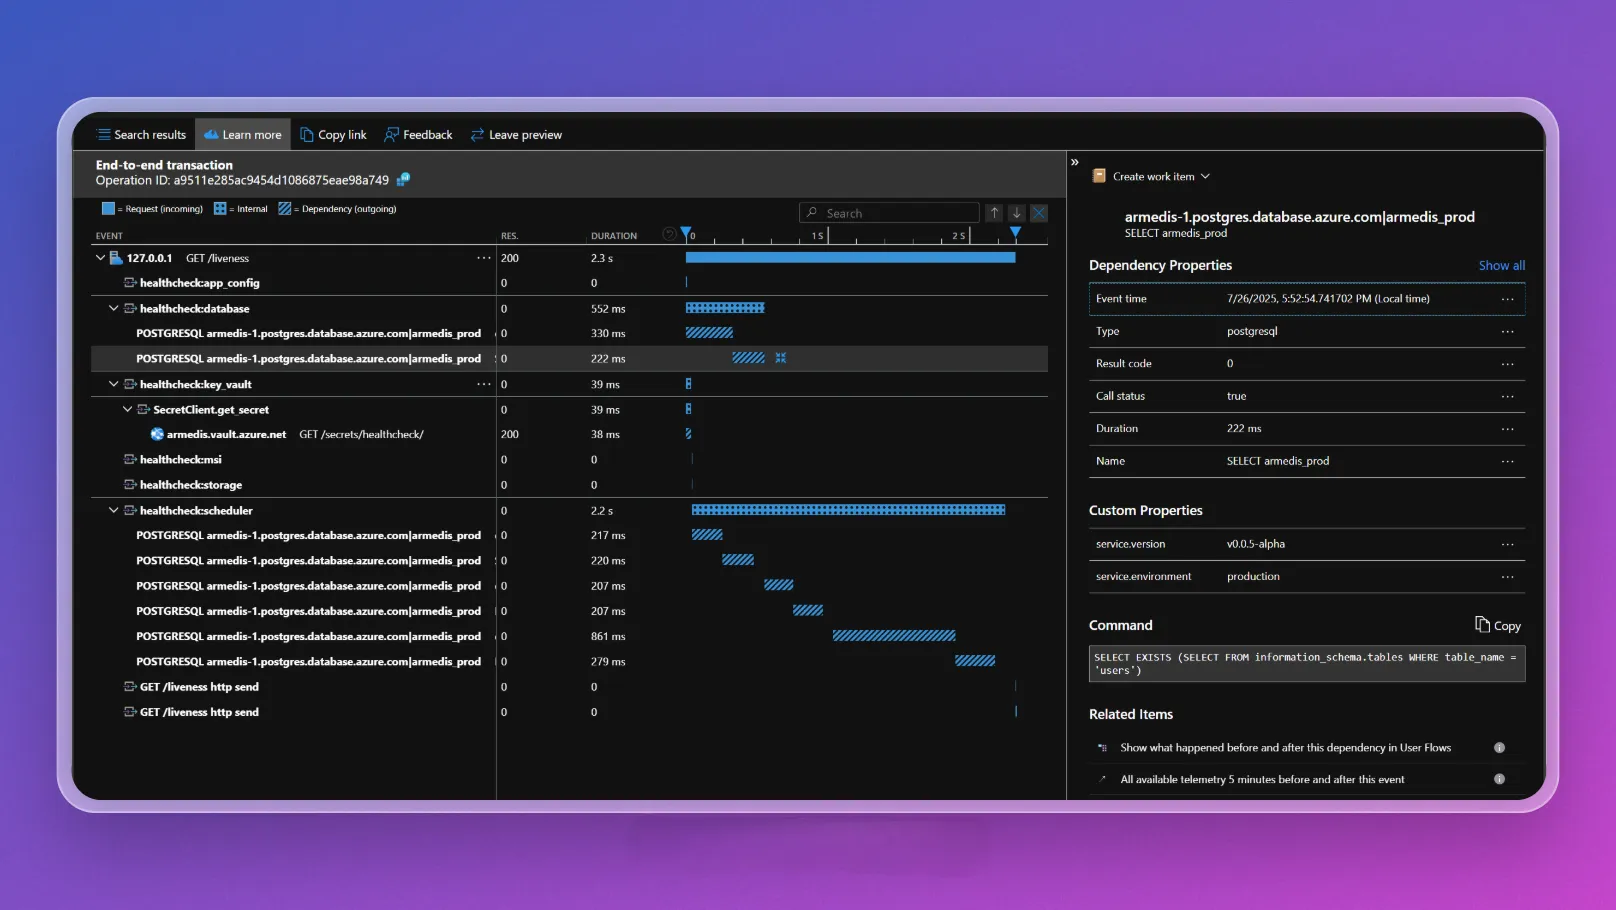Image resolution: width=1616 pixels, height=910 pixels.
Task: Open ellipsis menu for Call status property
Action: pyautogui.click(x=1507, y=397)
